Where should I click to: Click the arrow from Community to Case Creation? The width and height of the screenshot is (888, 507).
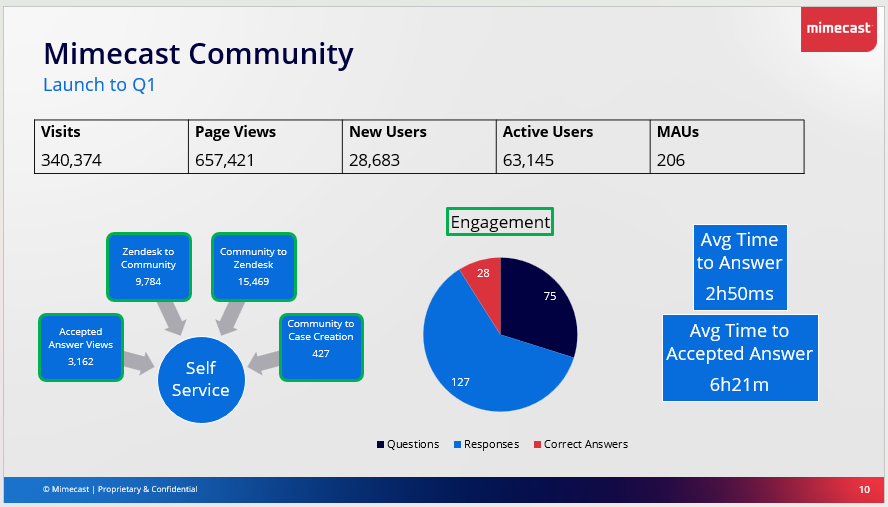[x=263, y=363]
